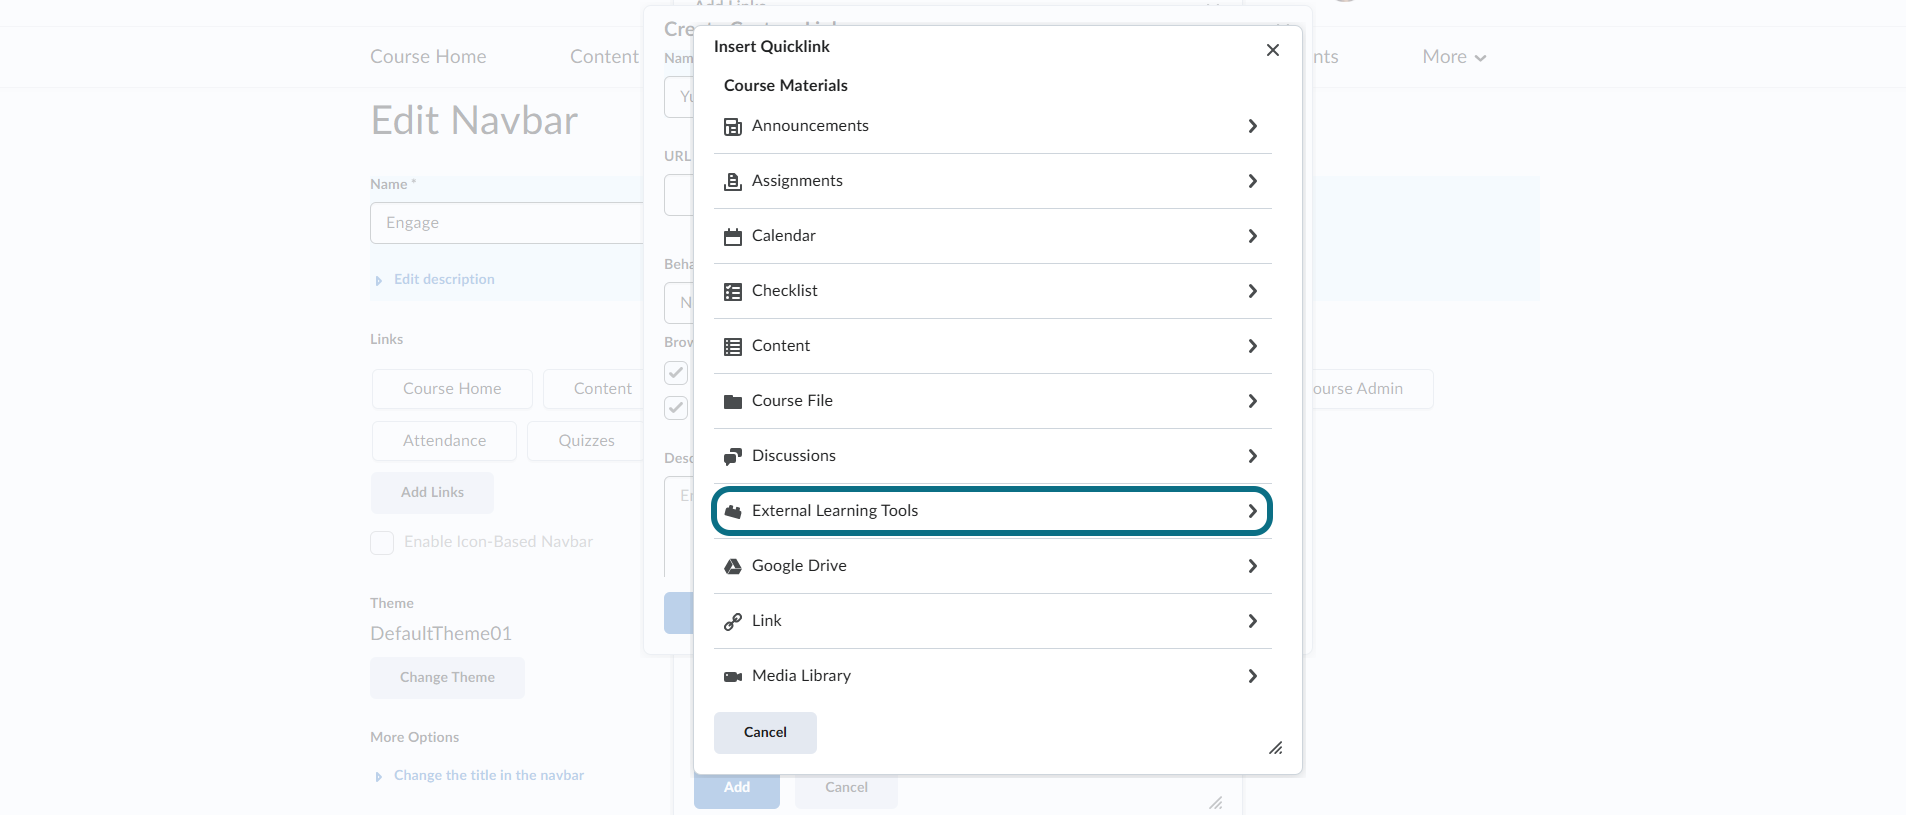Expand the Assignments chevron arrow

(1252, 181)
